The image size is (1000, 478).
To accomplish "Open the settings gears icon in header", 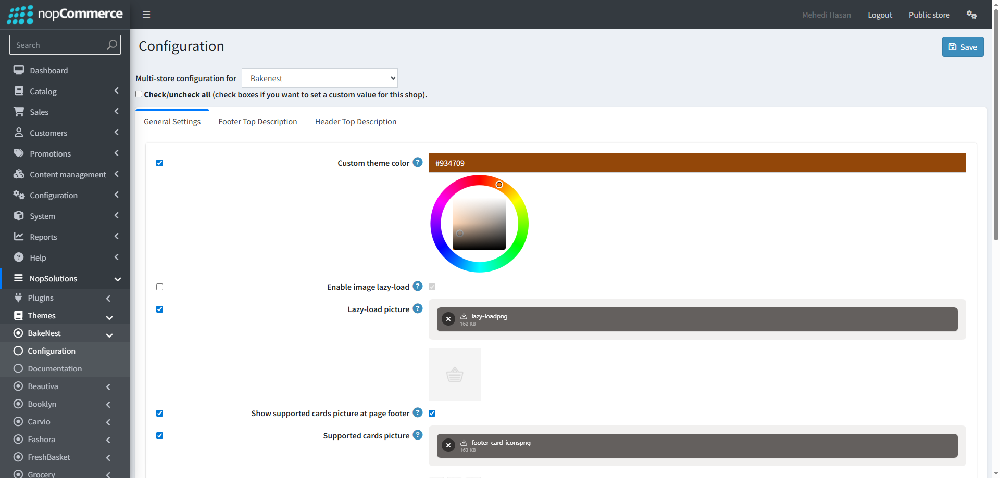I will point(971,15).
